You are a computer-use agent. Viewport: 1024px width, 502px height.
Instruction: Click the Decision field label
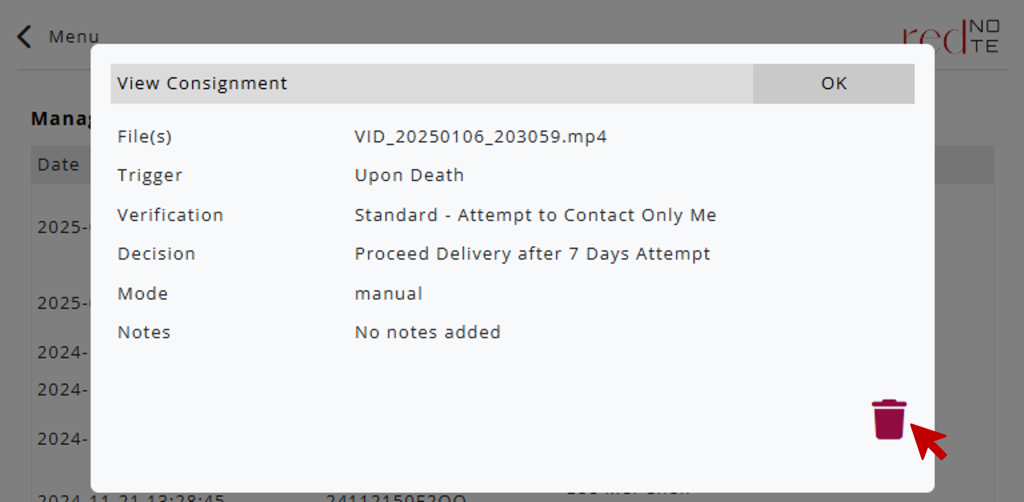point(156,254)
